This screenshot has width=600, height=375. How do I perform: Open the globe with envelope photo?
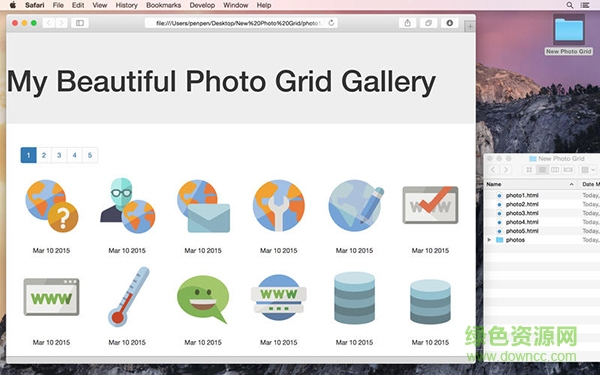(203, 206)
